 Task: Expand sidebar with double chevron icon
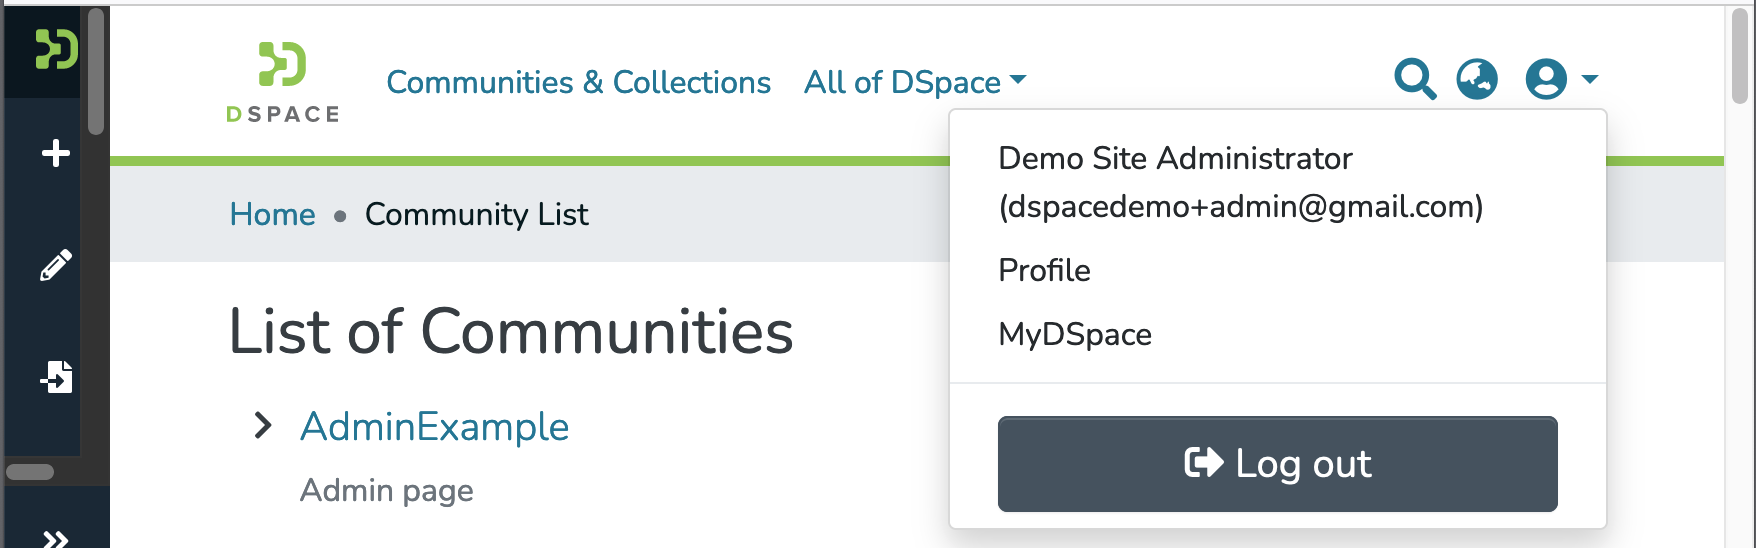click(56, 538)
